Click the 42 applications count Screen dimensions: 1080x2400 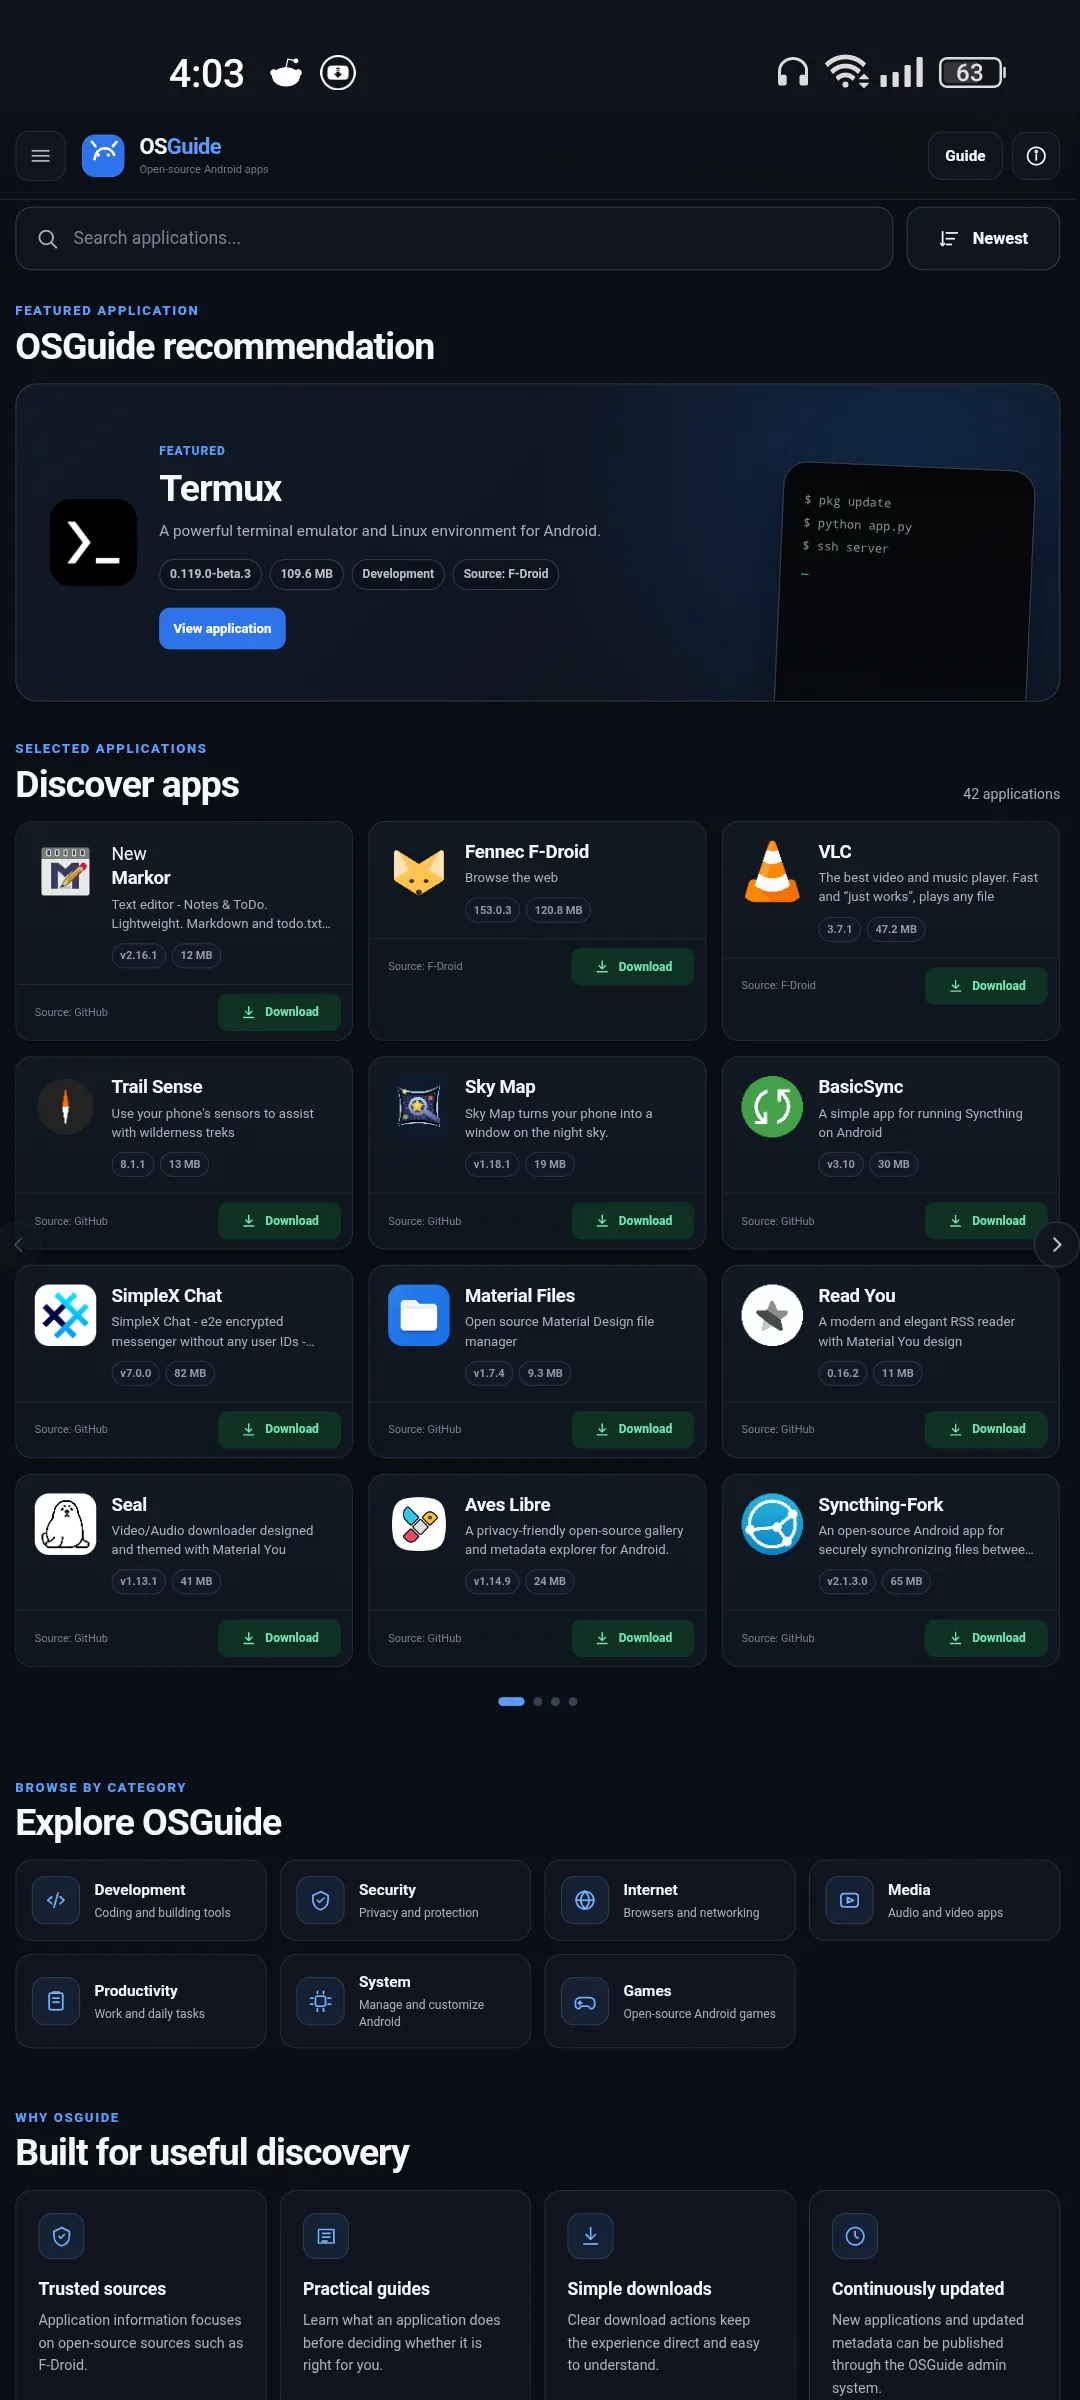[x=1011, y=794]
